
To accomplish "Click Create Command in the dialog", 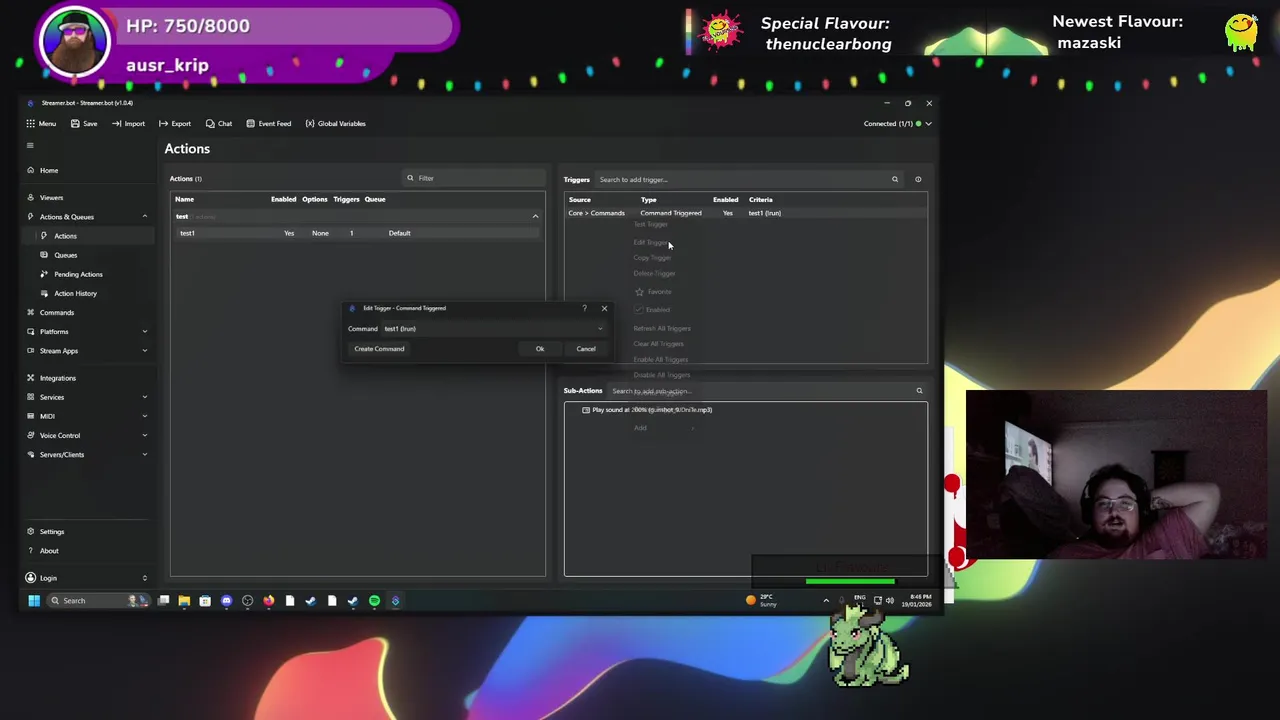I will (x=379, y=349).
